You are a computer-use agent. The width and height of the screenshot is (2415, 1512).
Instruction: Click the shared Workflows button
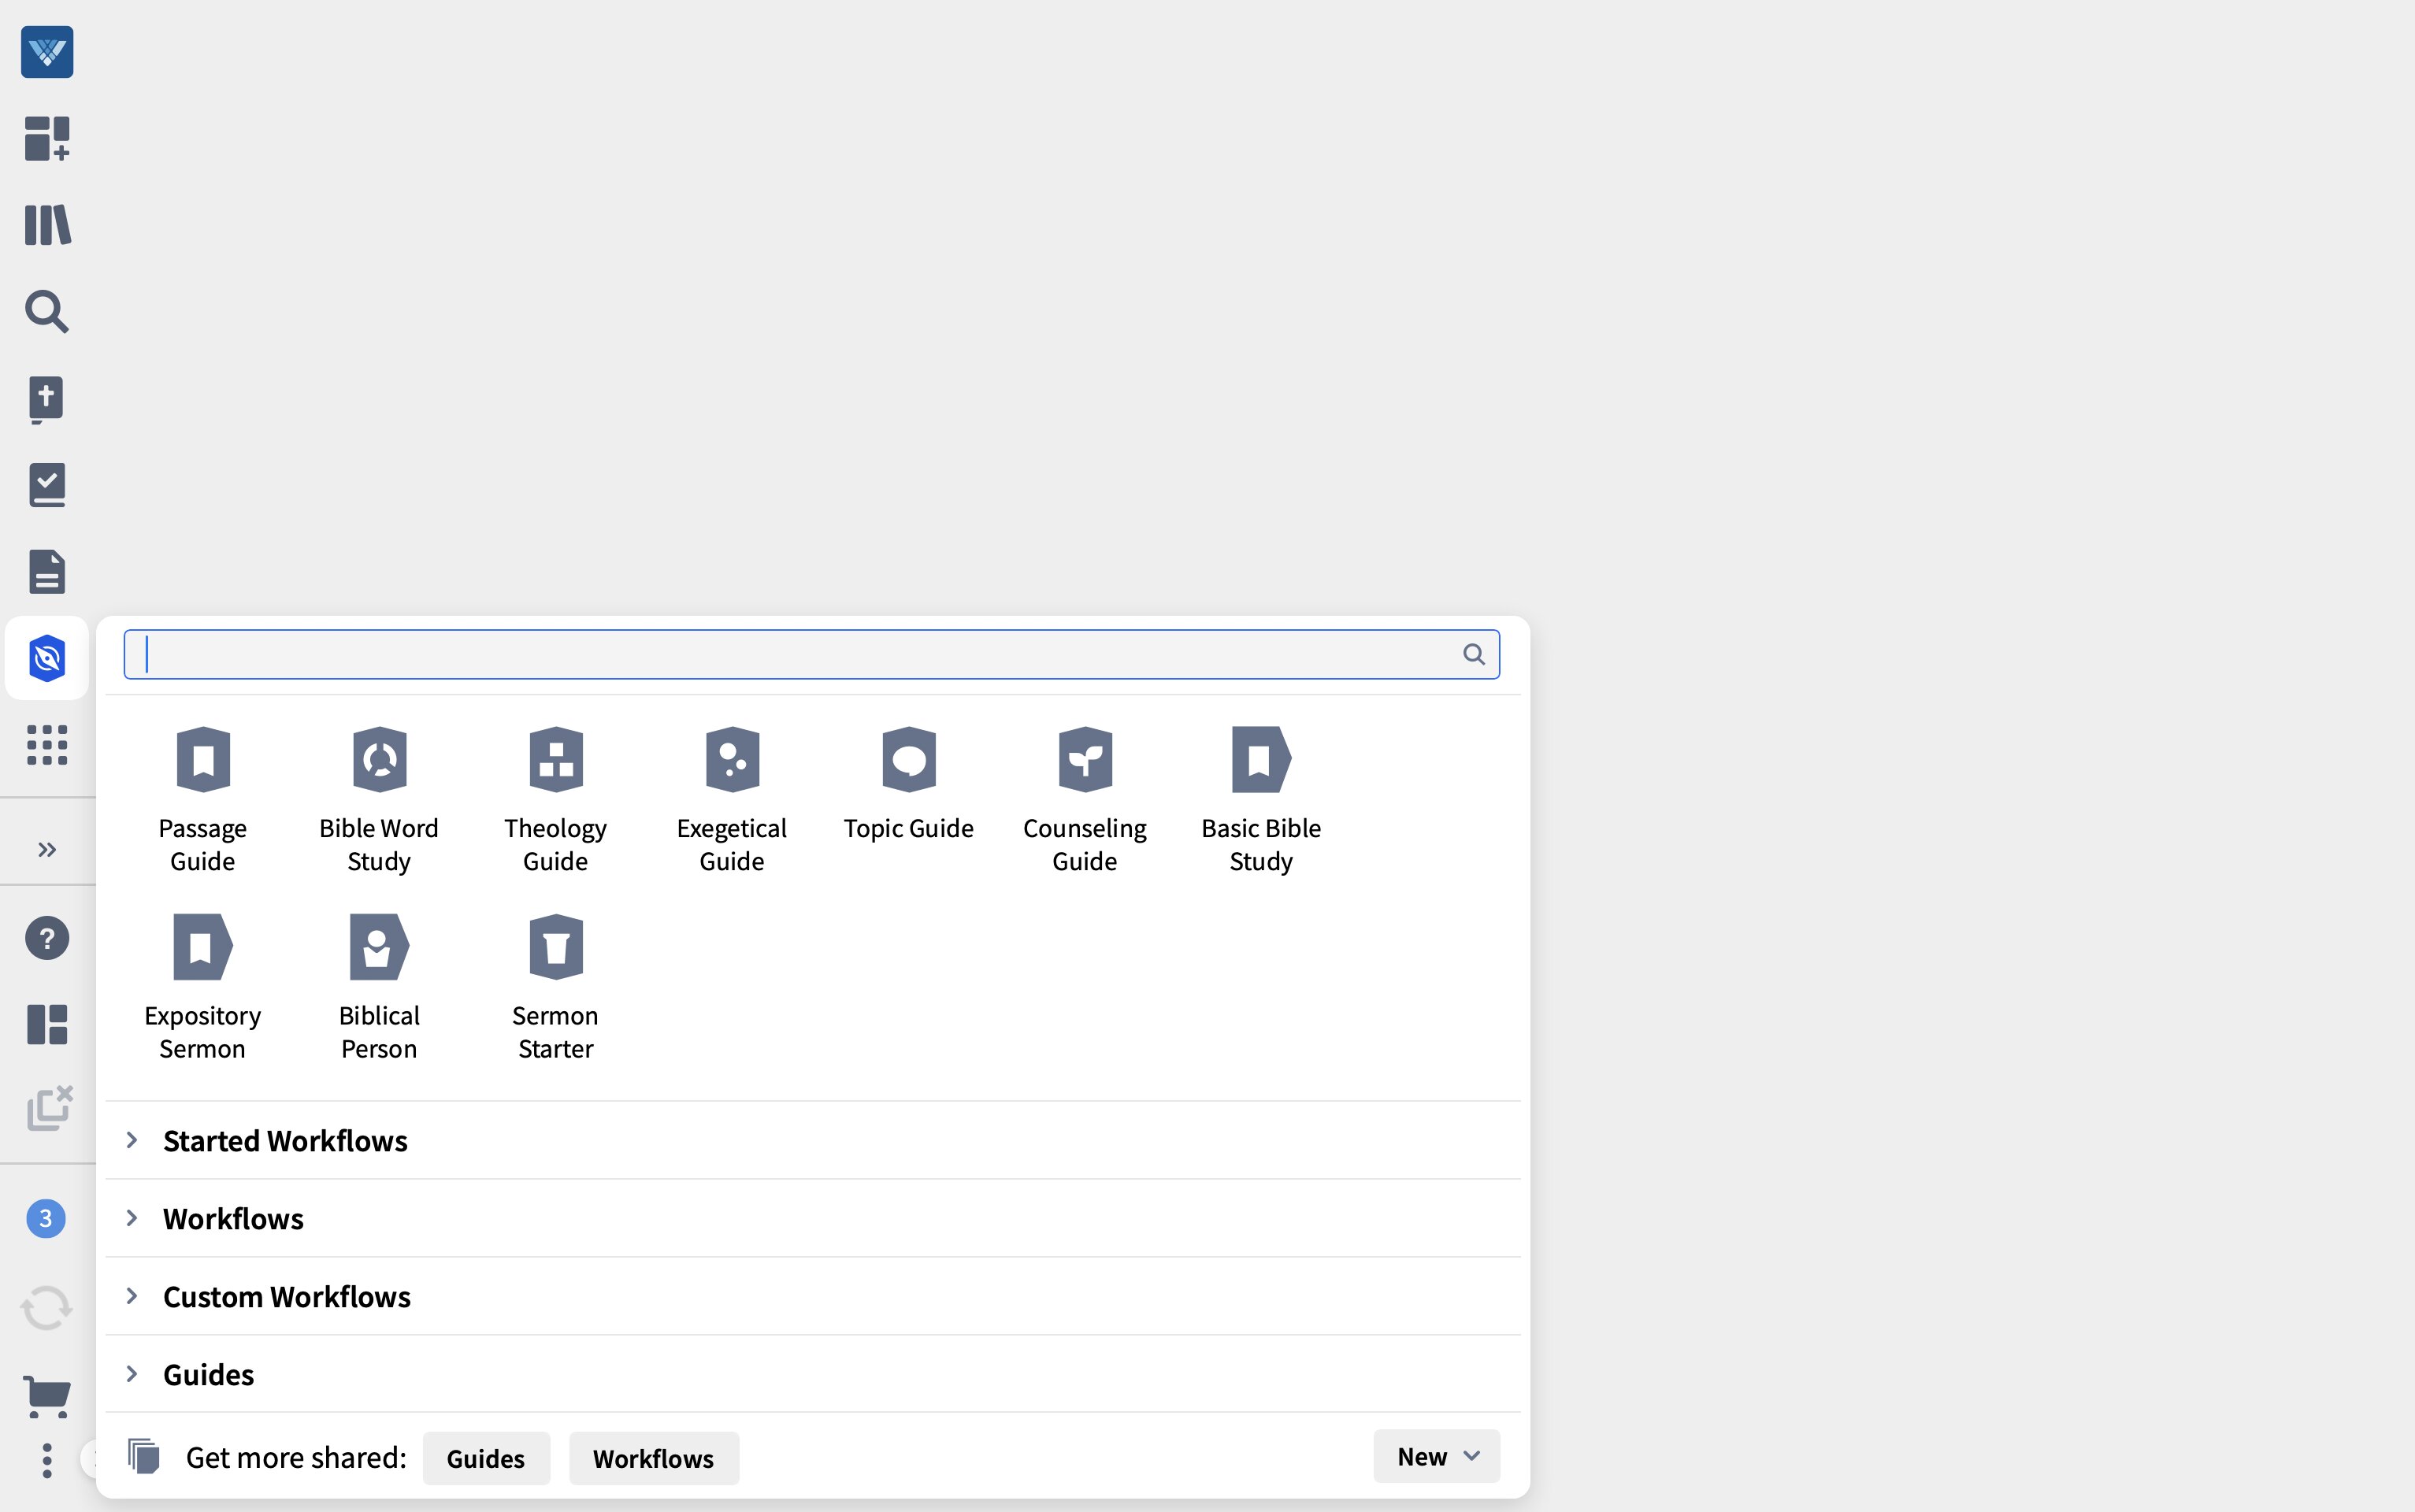[x=653, y=1458]
